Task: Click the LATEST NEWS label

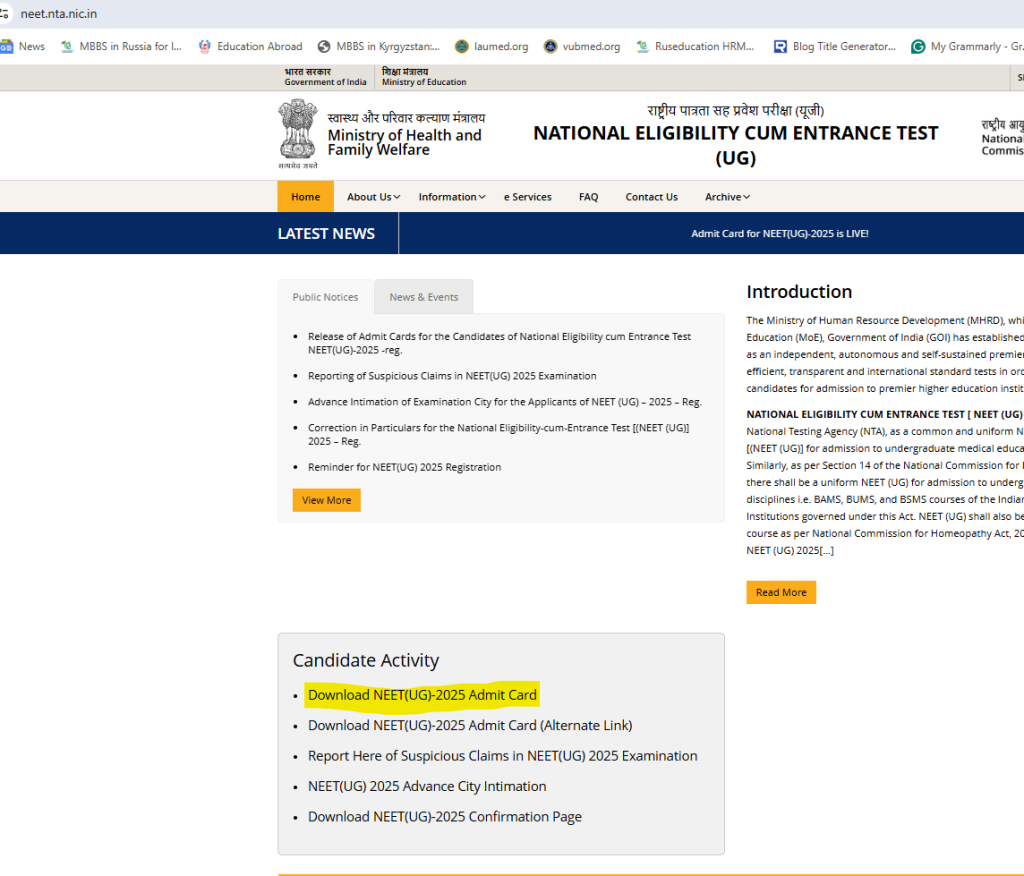Action: click(x=327, y=233)
